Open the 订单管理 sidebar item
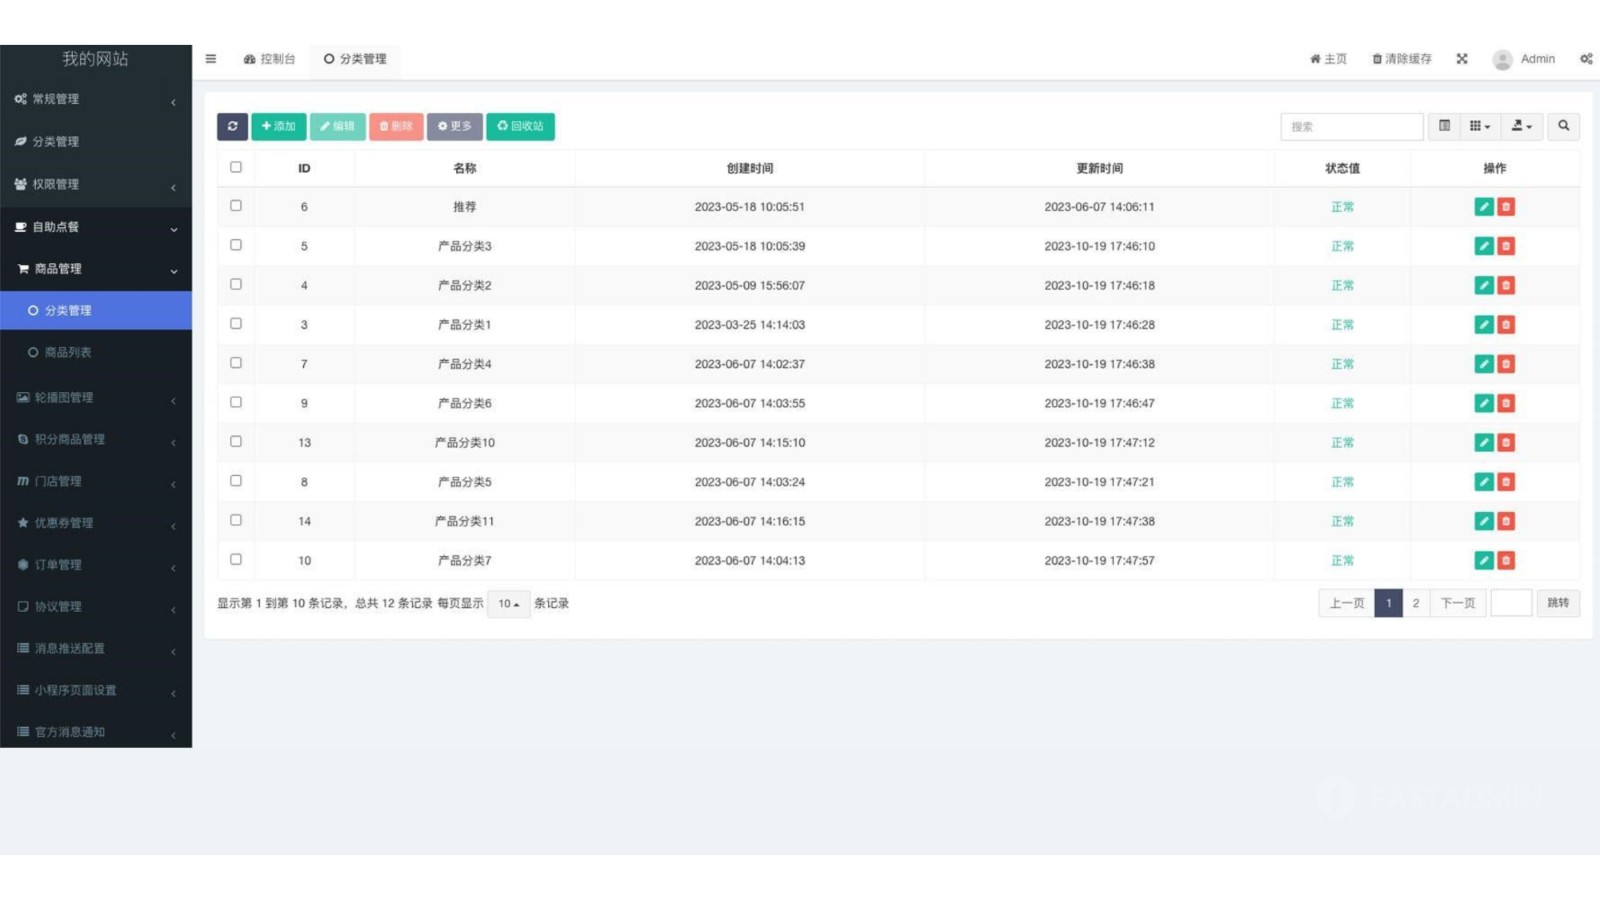 coord(96,565)
